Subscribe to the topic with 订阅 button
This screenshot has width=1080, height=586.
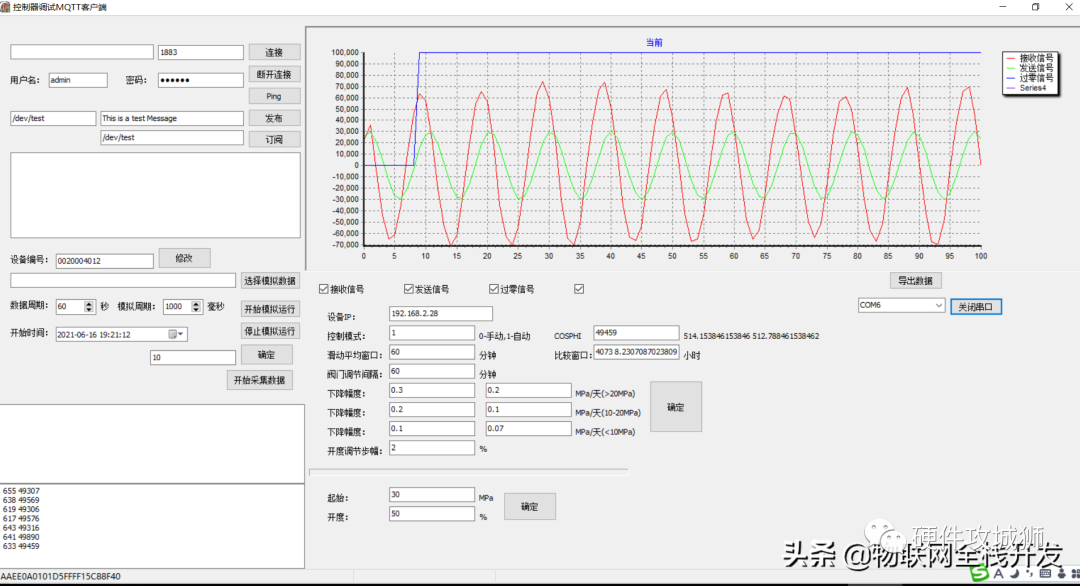(x=274, y=139)
